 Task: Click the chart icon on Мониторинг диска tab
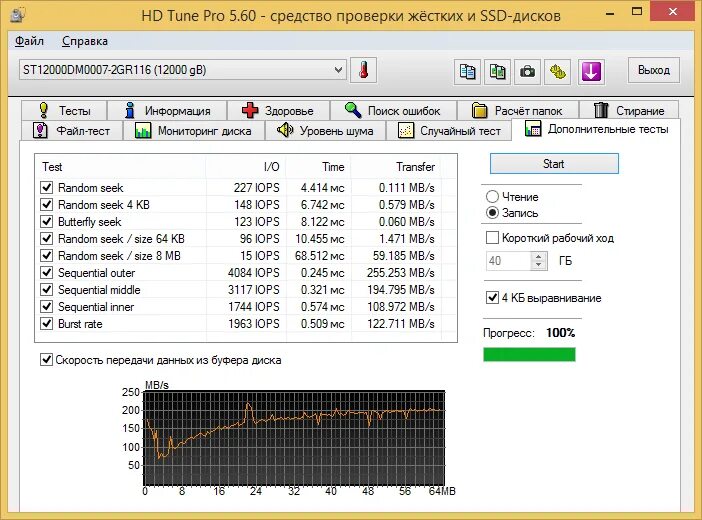tap(143, 130)
